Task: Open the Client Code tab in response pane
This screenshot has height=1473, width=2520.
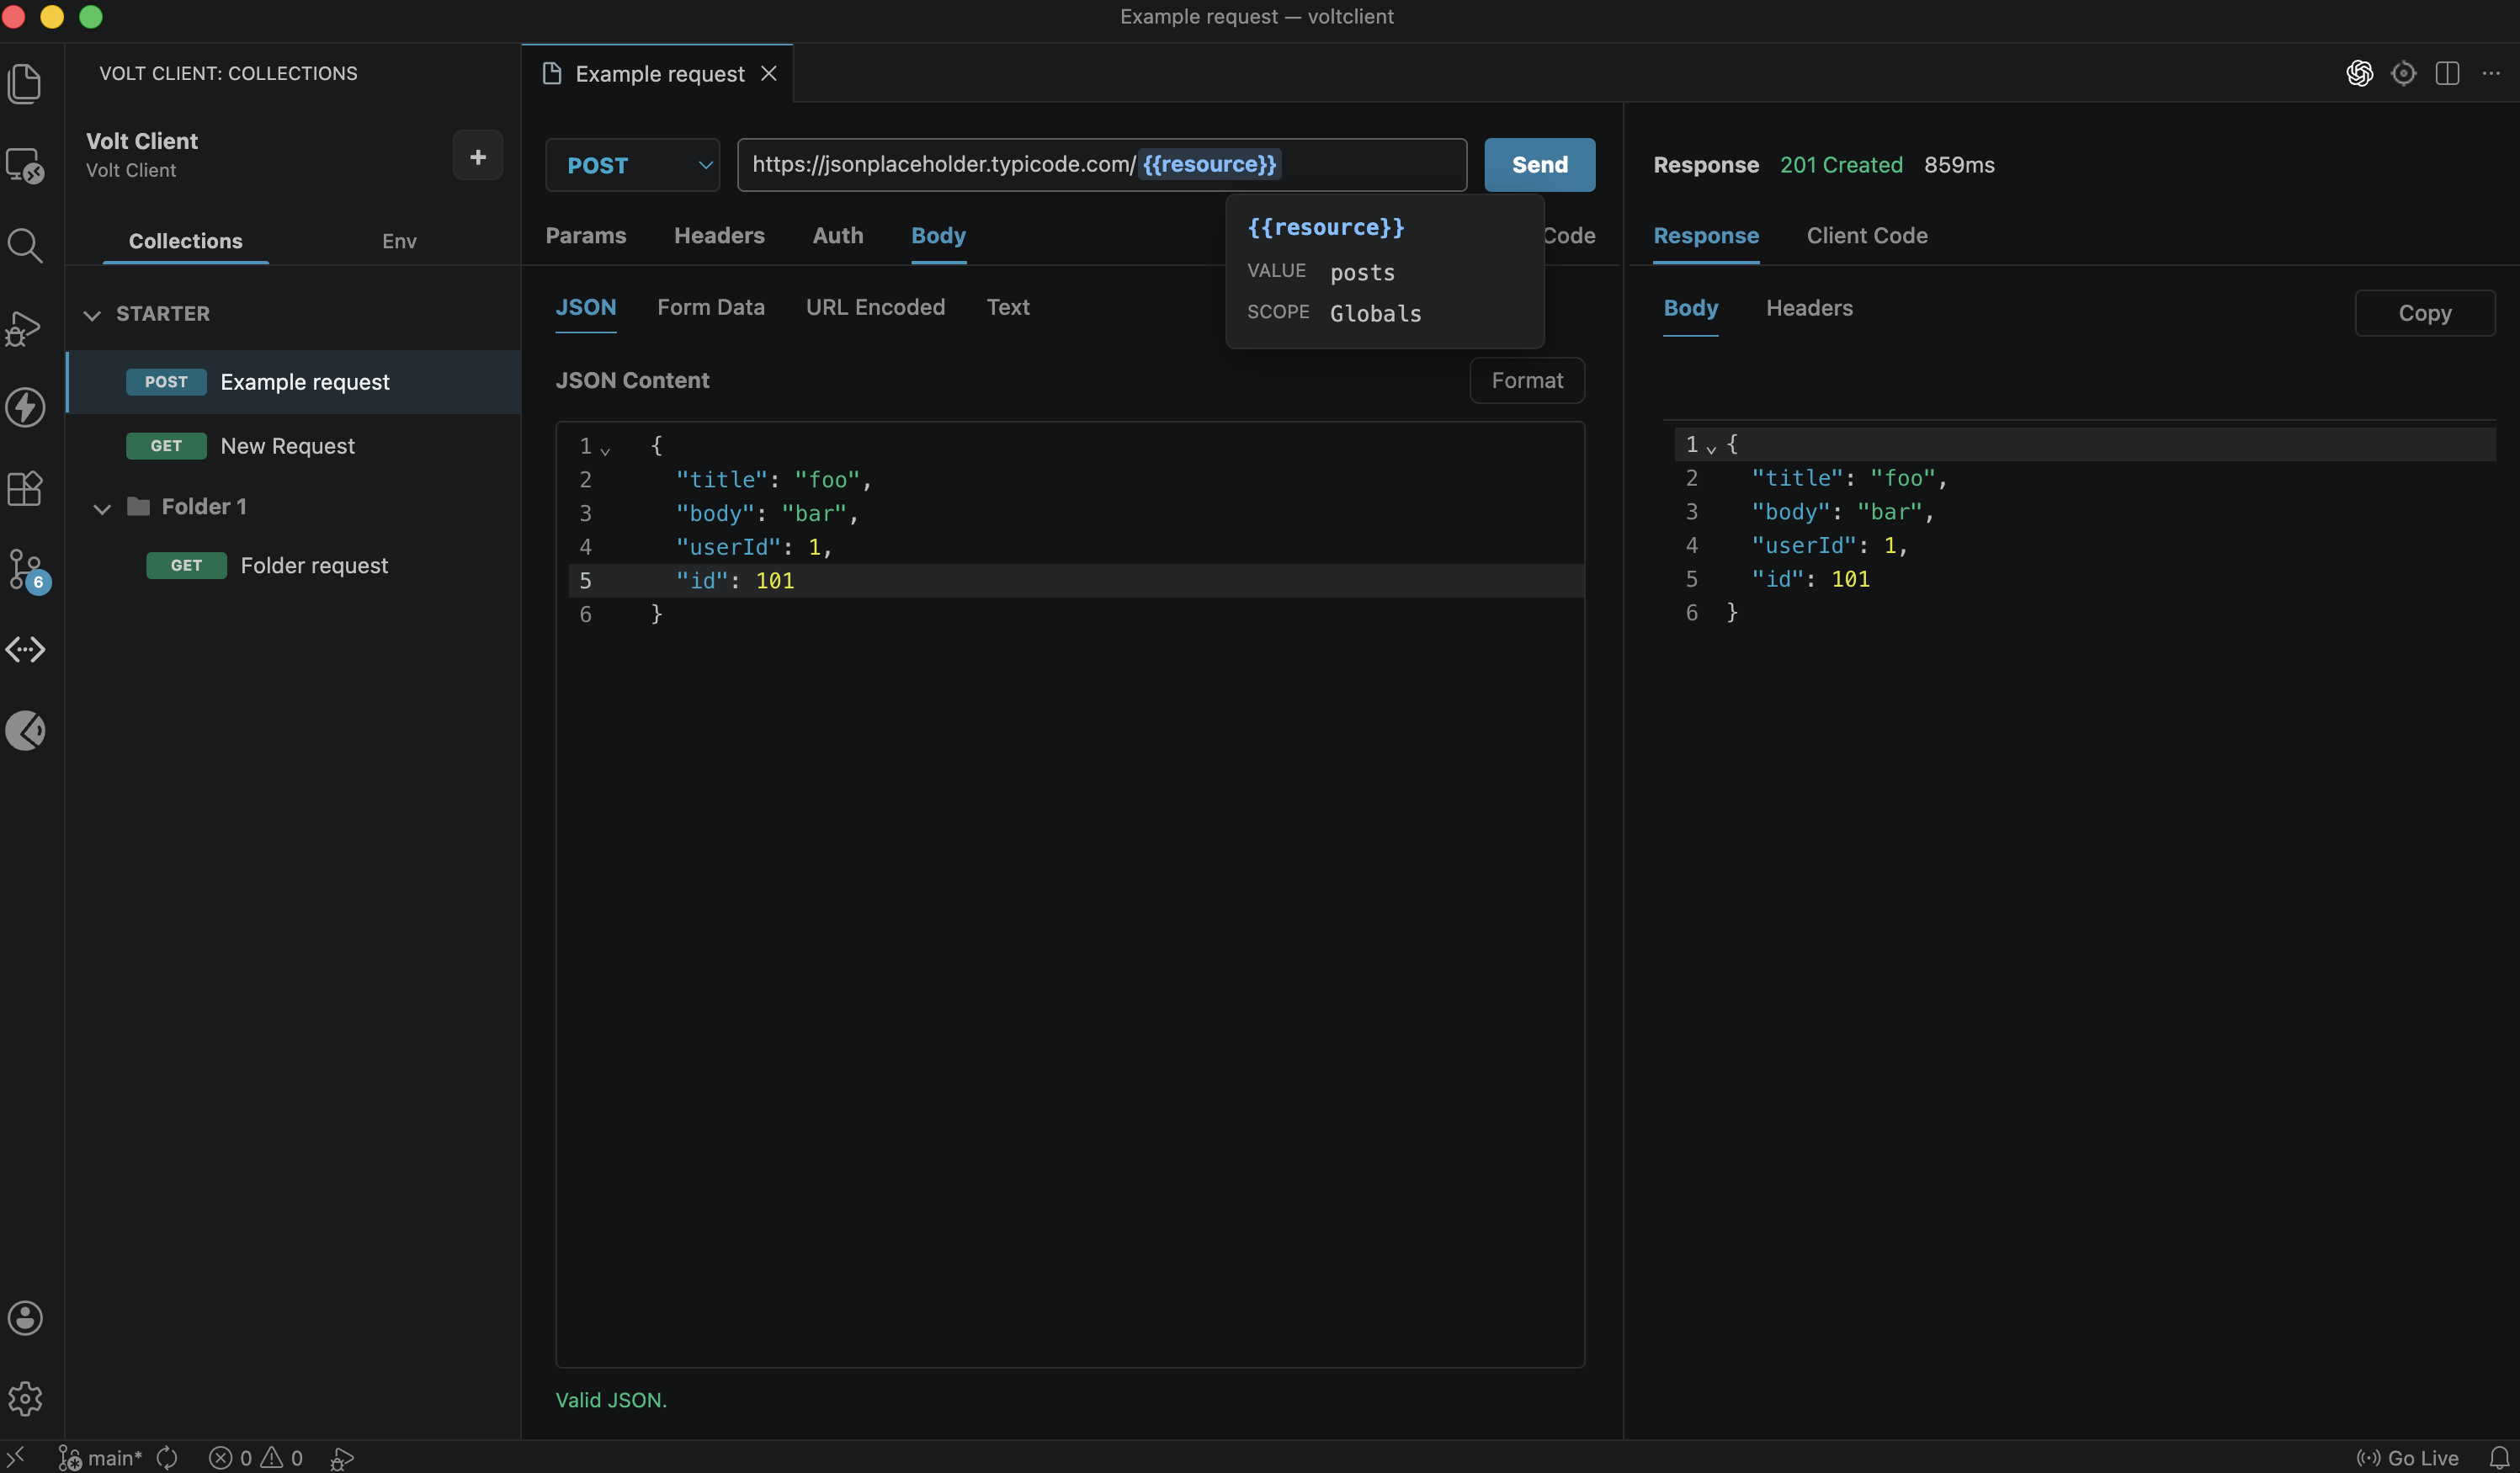Action: click(x=1866, y=236)
